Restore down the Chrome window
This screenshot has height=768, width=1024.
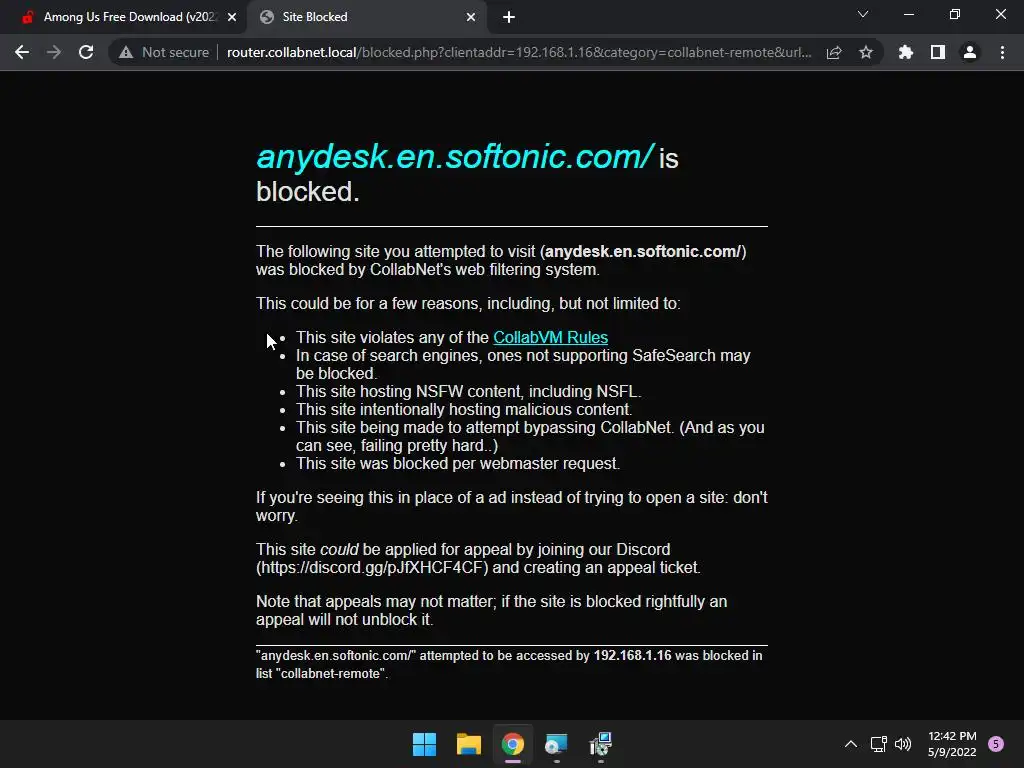[955, 14]
